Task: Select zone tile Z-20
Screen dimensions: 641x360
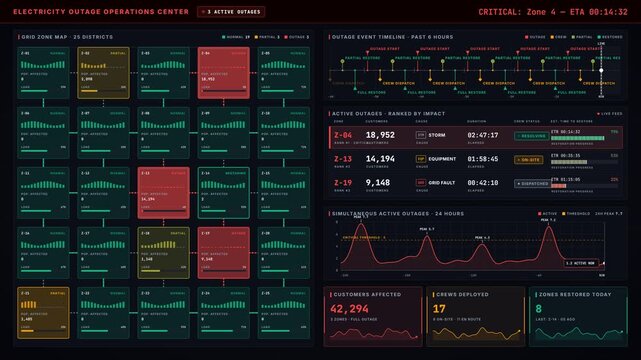Action: (x=284, y=253)
